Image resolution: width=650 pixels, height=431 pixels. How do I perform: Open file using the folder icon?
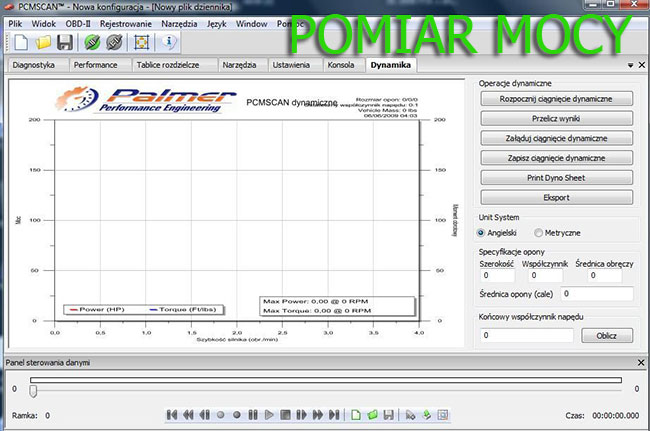pyautogui.click(x=43, y=42)
